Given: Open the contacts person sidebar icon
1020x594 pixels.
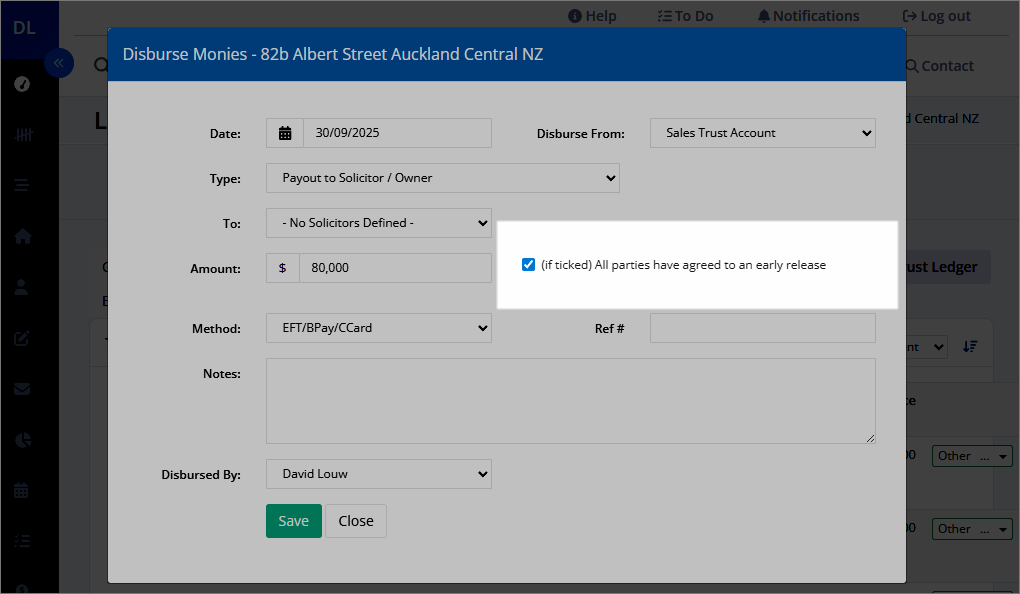Looking at the screenshot, I should [21, 287].
